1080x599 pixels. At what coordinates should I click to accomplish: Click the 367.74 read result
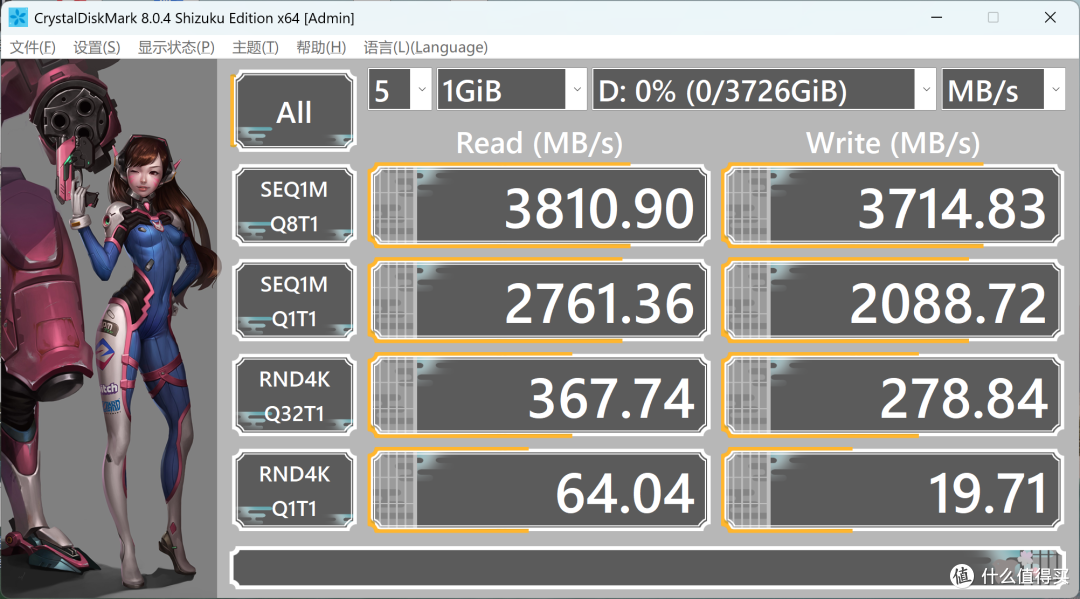point(539,396)
